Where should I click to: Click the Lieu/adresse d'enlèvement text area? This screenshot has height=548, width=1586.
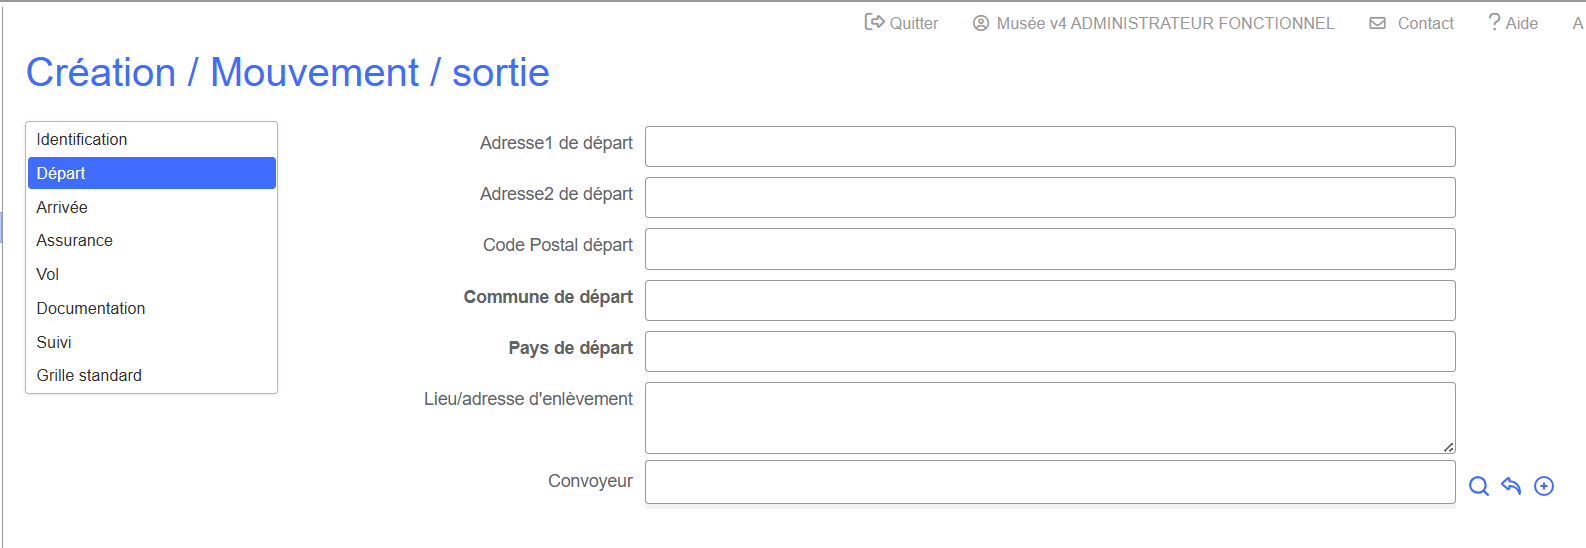tap(1049, 417)
